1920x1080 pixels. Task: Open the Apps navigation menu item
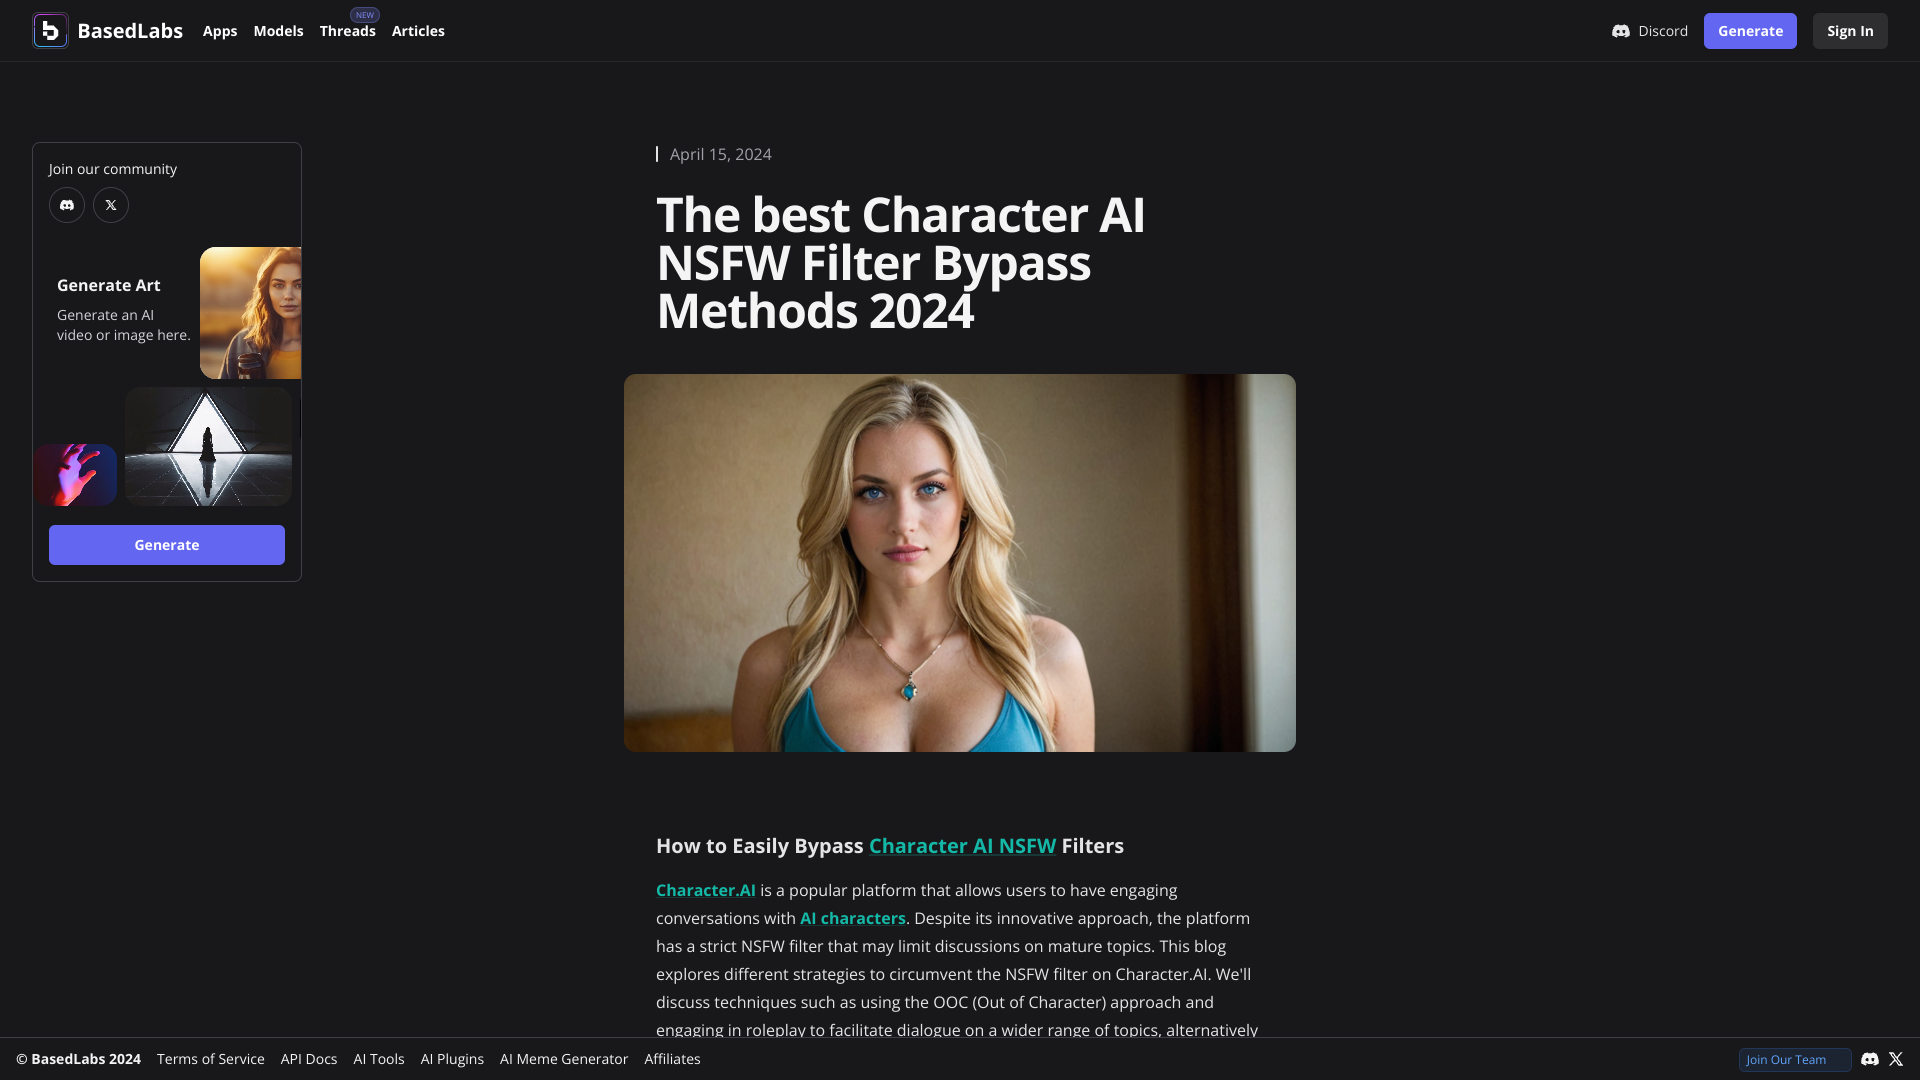[219, 30]
